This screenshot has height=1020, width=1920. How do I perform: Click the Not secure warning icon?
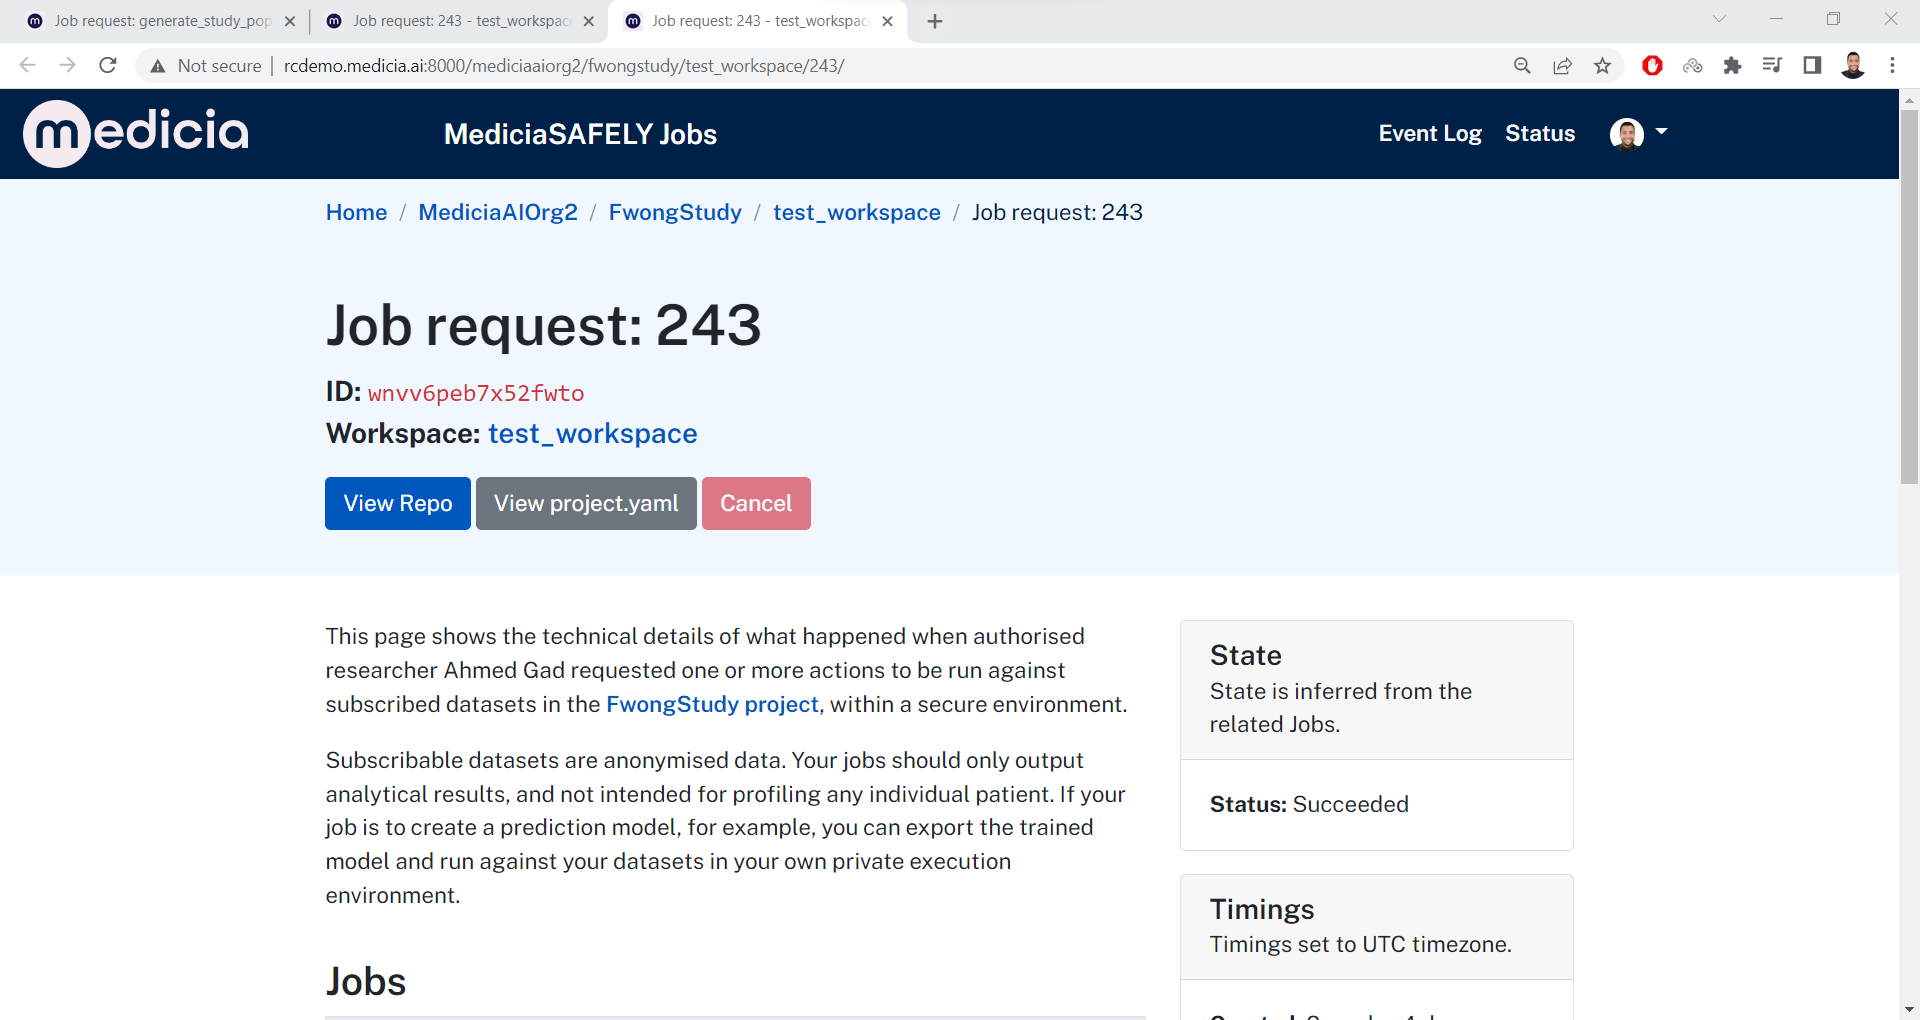[x=158, y=66]
